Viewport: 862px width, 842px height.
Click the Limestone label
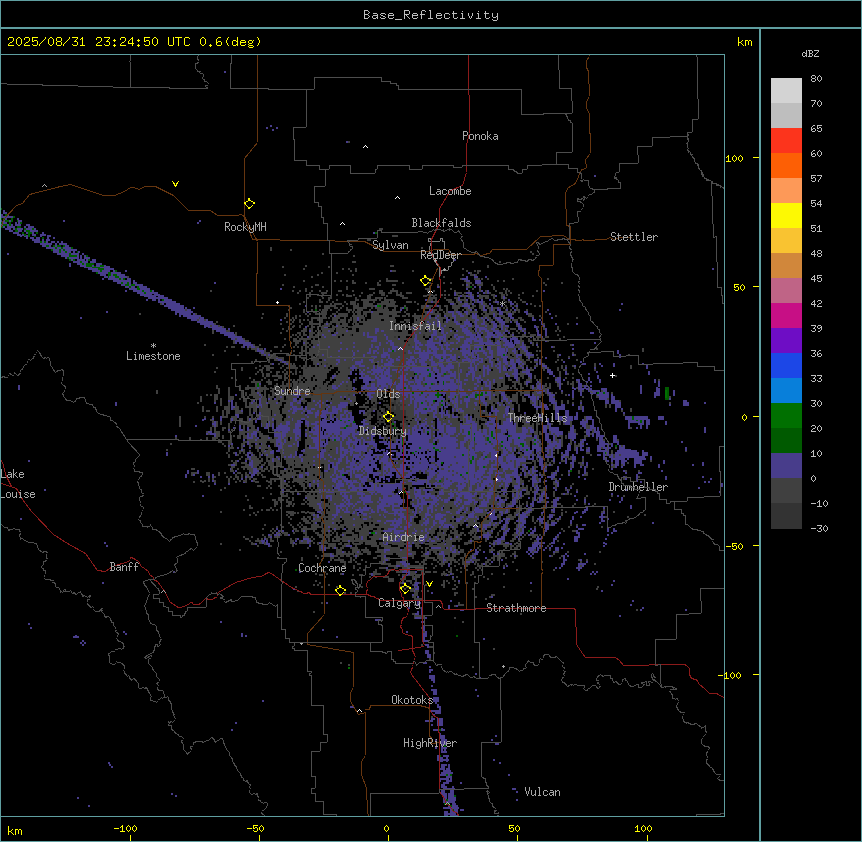153,356
